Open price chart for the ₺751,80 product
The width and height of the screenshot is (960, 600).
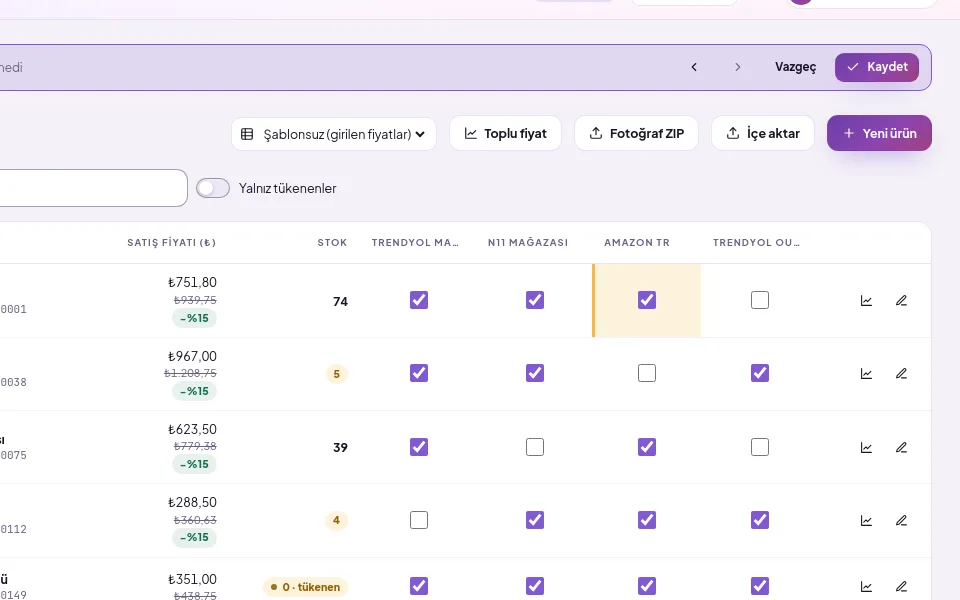[x=866, y=301]
